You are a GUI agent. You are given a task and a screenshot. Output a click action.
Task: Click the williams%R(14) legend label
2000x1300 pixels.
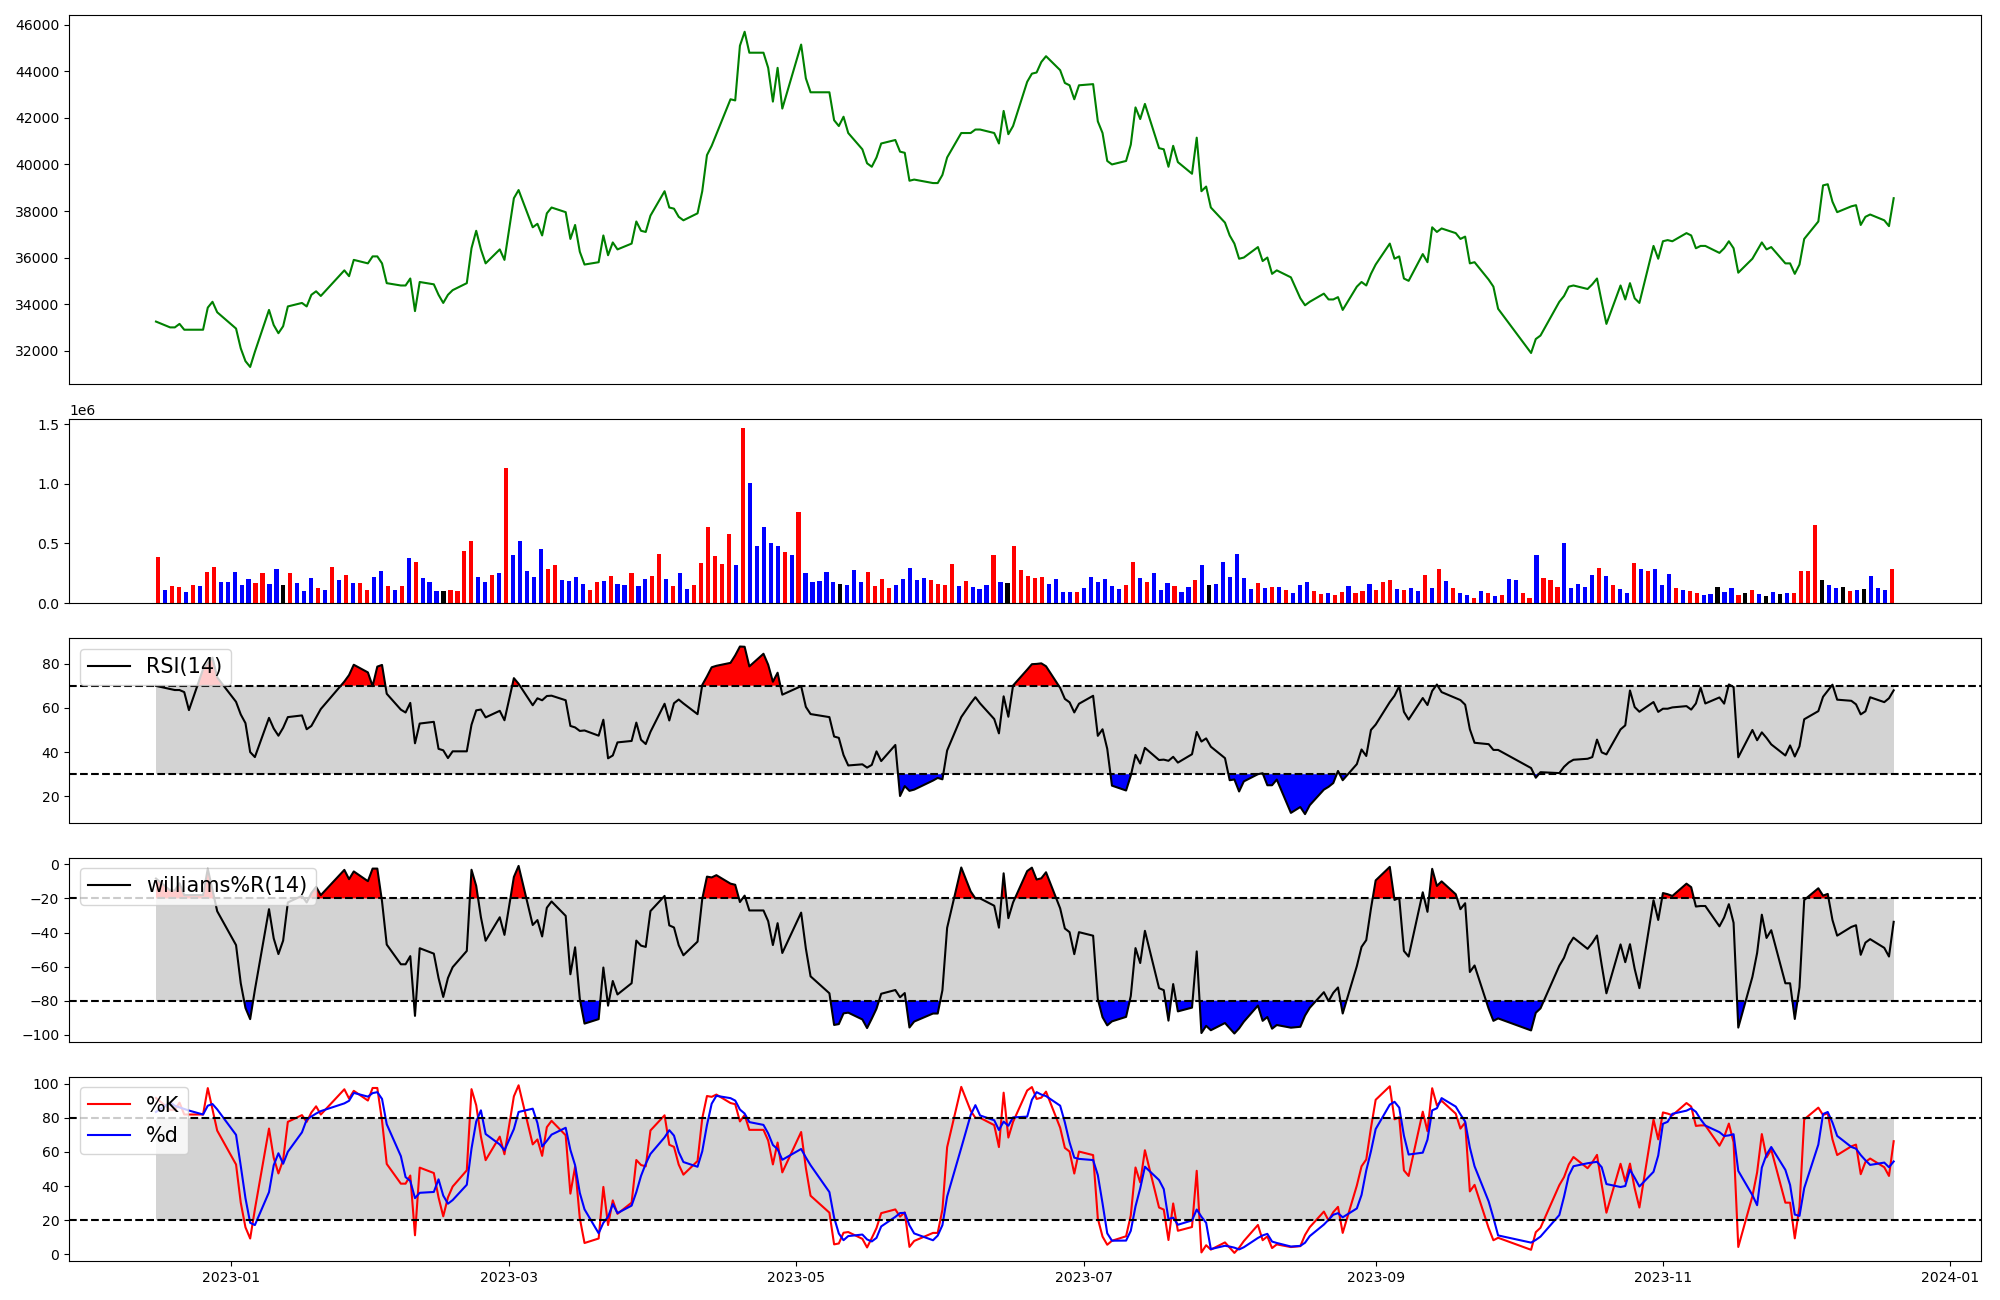coord(226,885)
